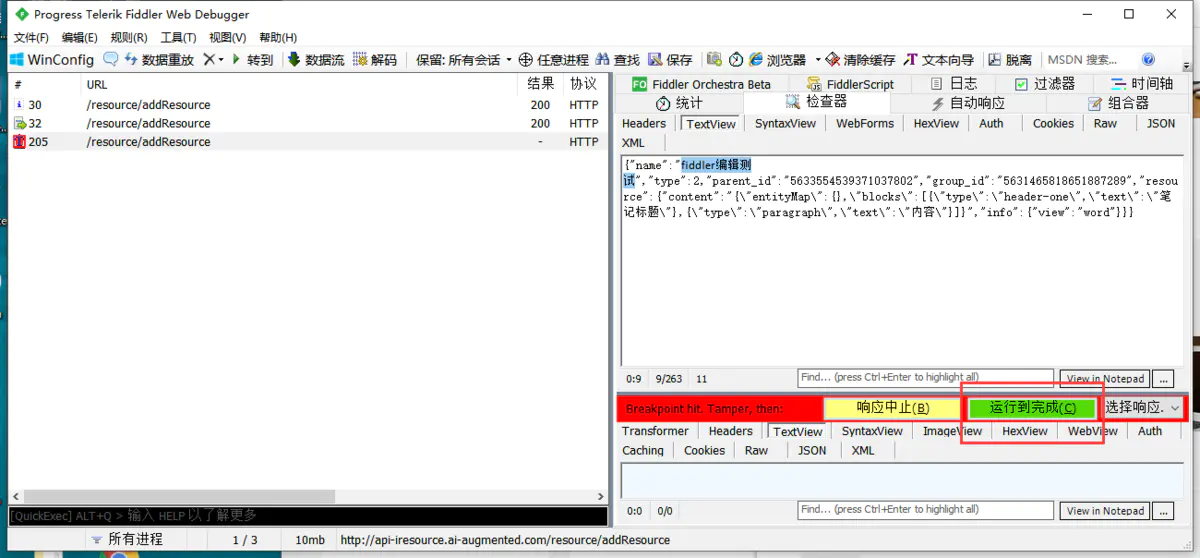Select response Transformer tab

tap(655, 431)
